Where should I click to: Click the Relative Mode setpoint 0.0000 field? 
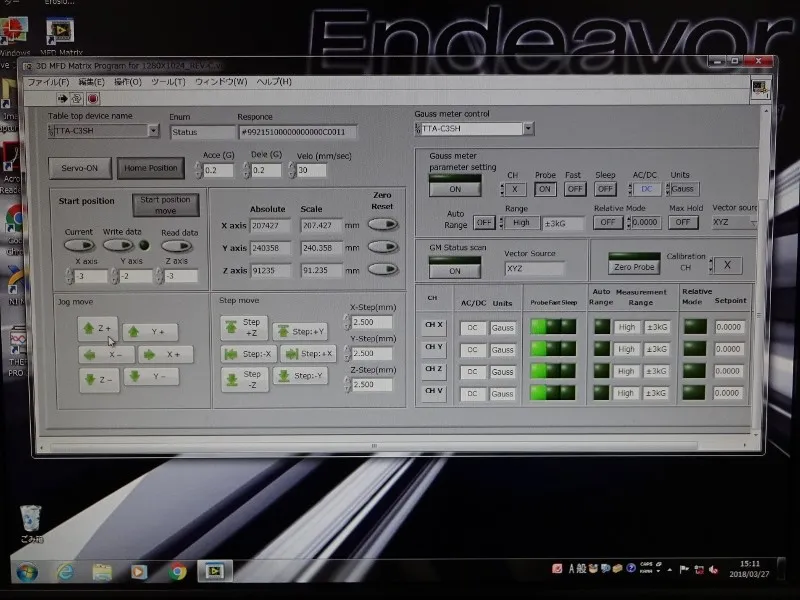tap(644, 222)
